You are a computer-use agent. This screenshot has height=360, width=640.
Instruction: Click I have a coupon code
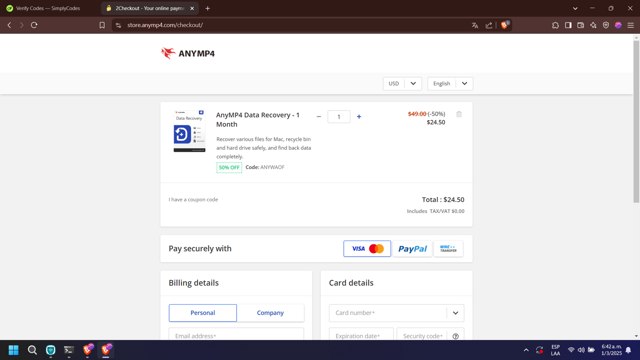[x=193, y=200]
